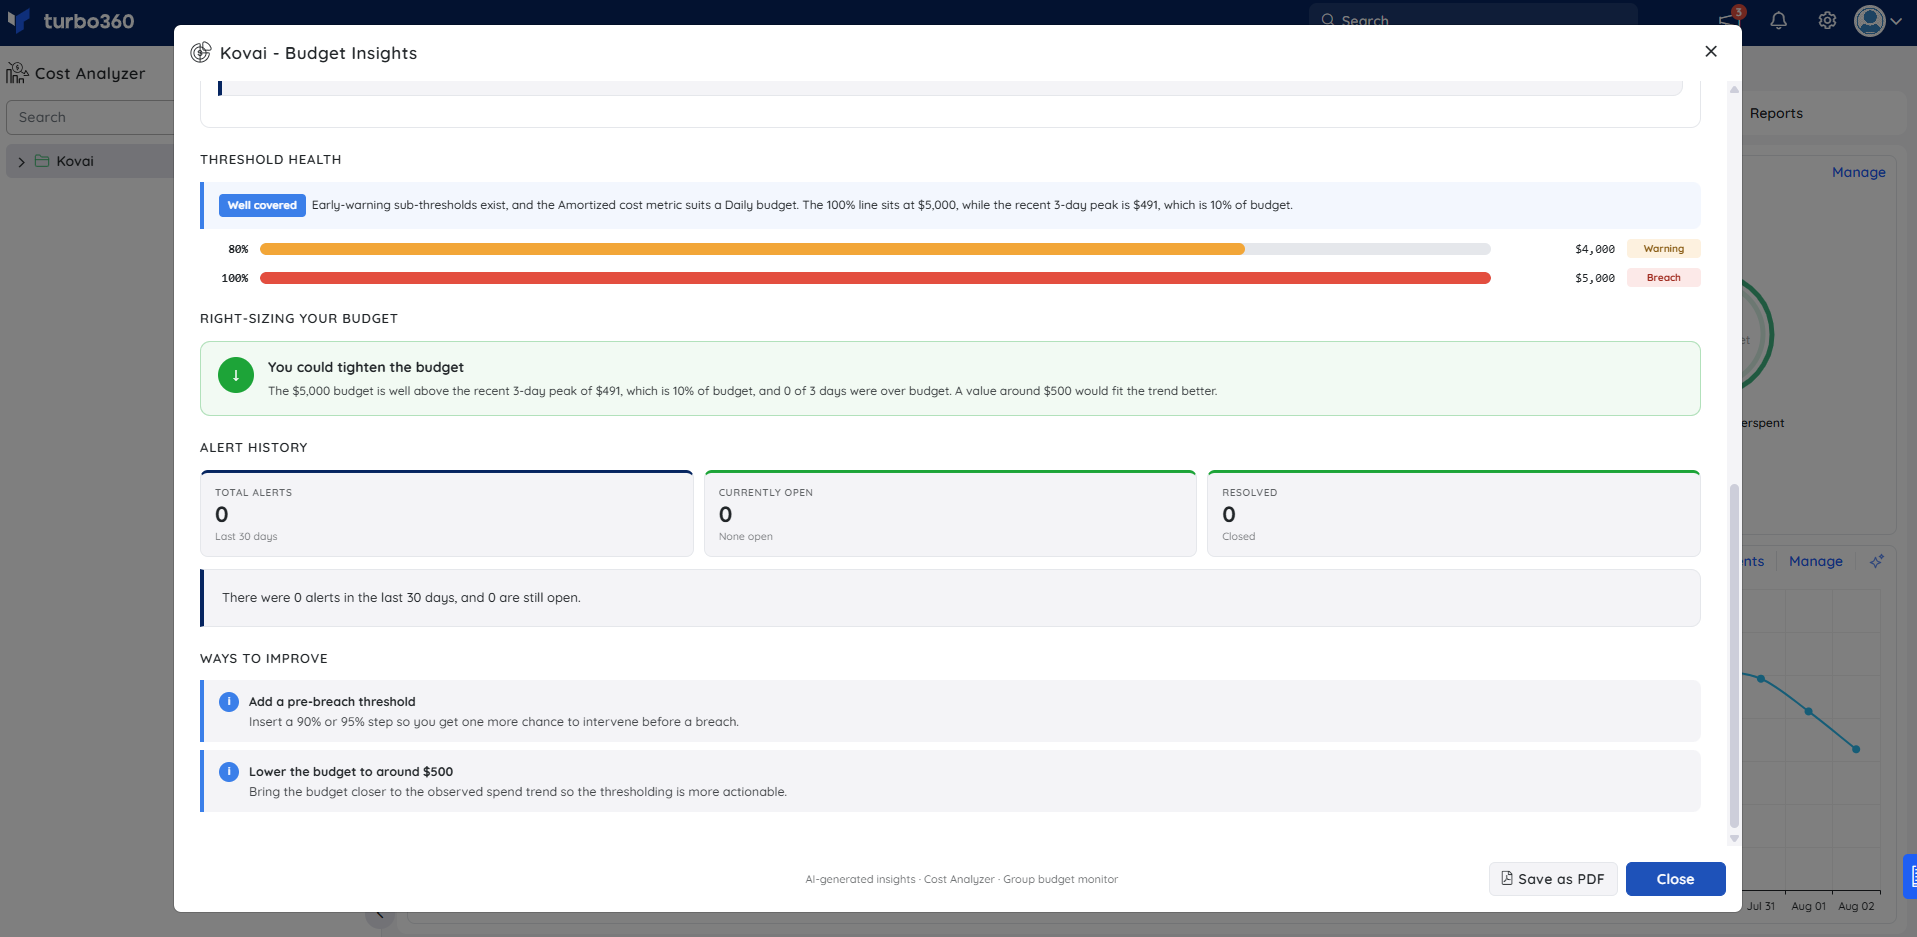
Task: Click the upper Manage link behind the dialog
Action: coord(1858,172)
